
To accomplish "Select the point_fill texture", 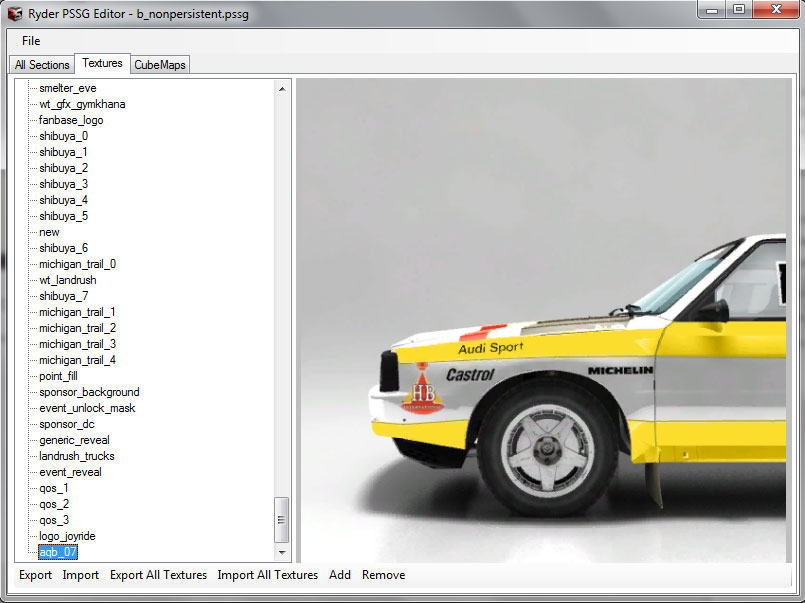I will tap(58, 376).
